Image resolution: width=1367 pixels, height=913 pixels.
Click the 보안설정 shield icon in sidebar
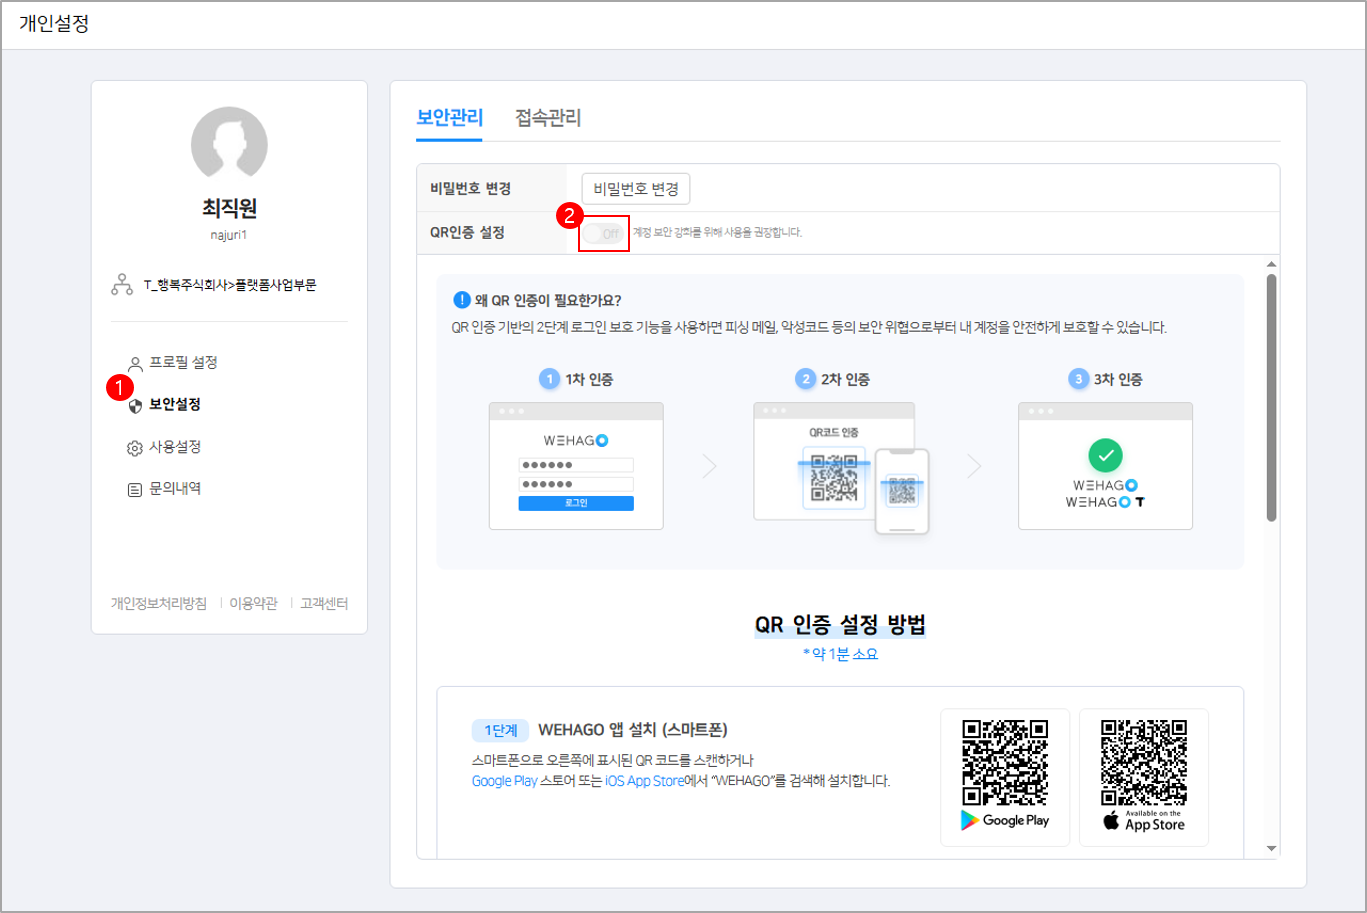(135, 404)
